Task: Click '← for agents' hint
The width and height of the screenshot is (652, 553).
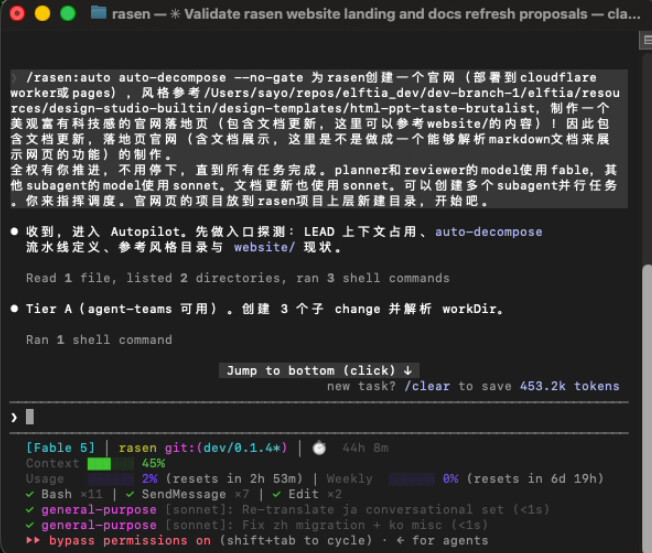Action: [442, 541]
